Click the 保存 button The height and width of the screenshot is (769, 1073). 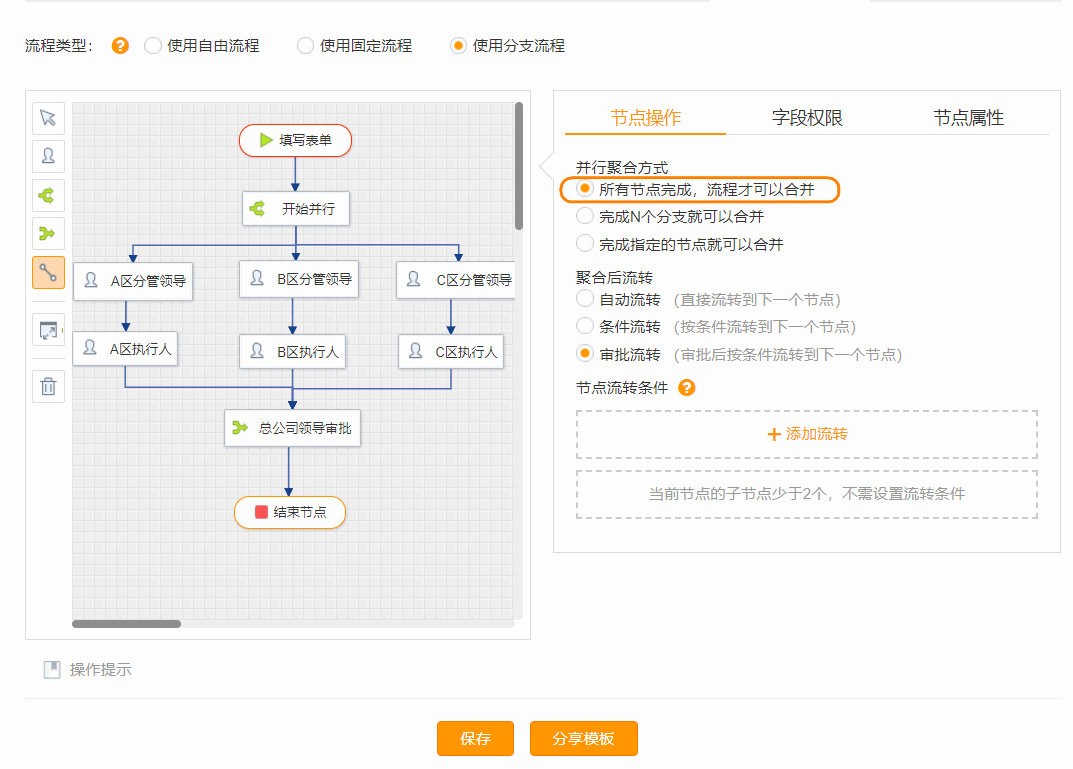point(476,738)
